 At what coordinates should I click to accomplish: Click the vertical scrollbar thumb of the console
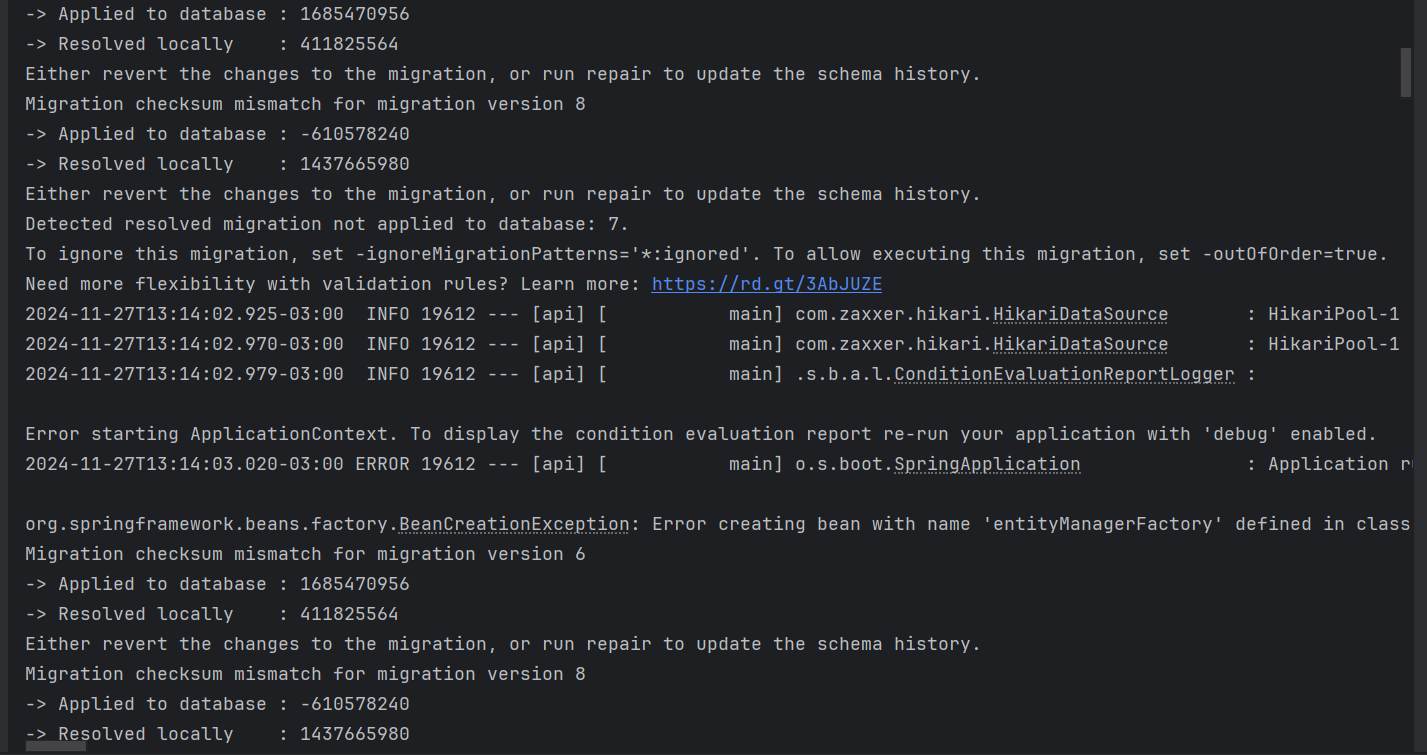[1405, 72]
